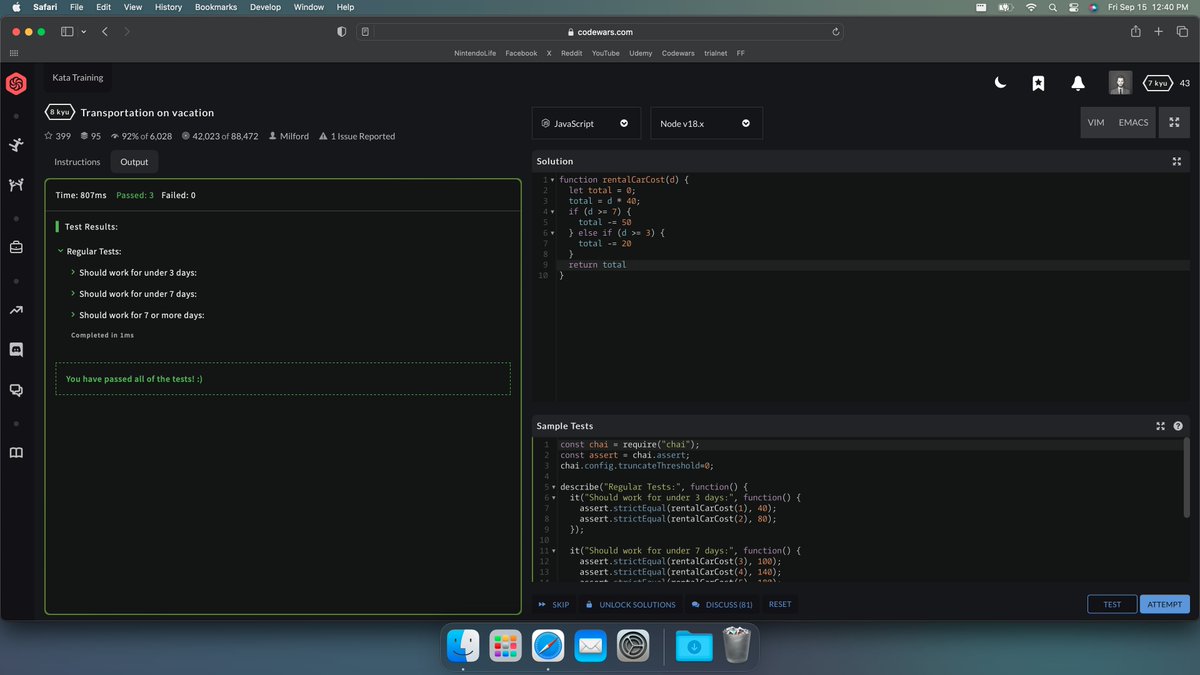This screenshot has height=675, width=1200.
Task: Switch to the Output tab
Action: pos(134,162)
